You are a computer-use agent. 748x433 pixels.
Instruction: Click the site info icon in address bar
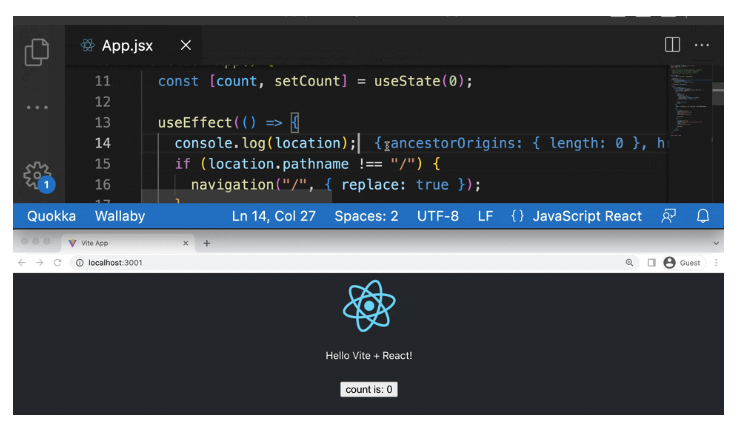click(x=80, y=263)
